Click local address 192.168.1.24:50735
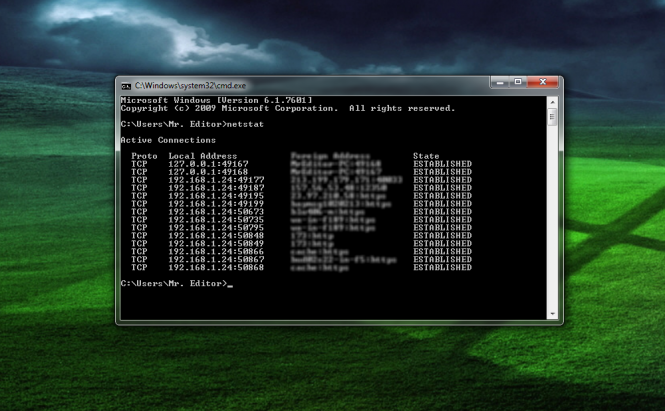The height and width of the screenshot is (411, 665). pyautogui.click(x=216, y=220)
